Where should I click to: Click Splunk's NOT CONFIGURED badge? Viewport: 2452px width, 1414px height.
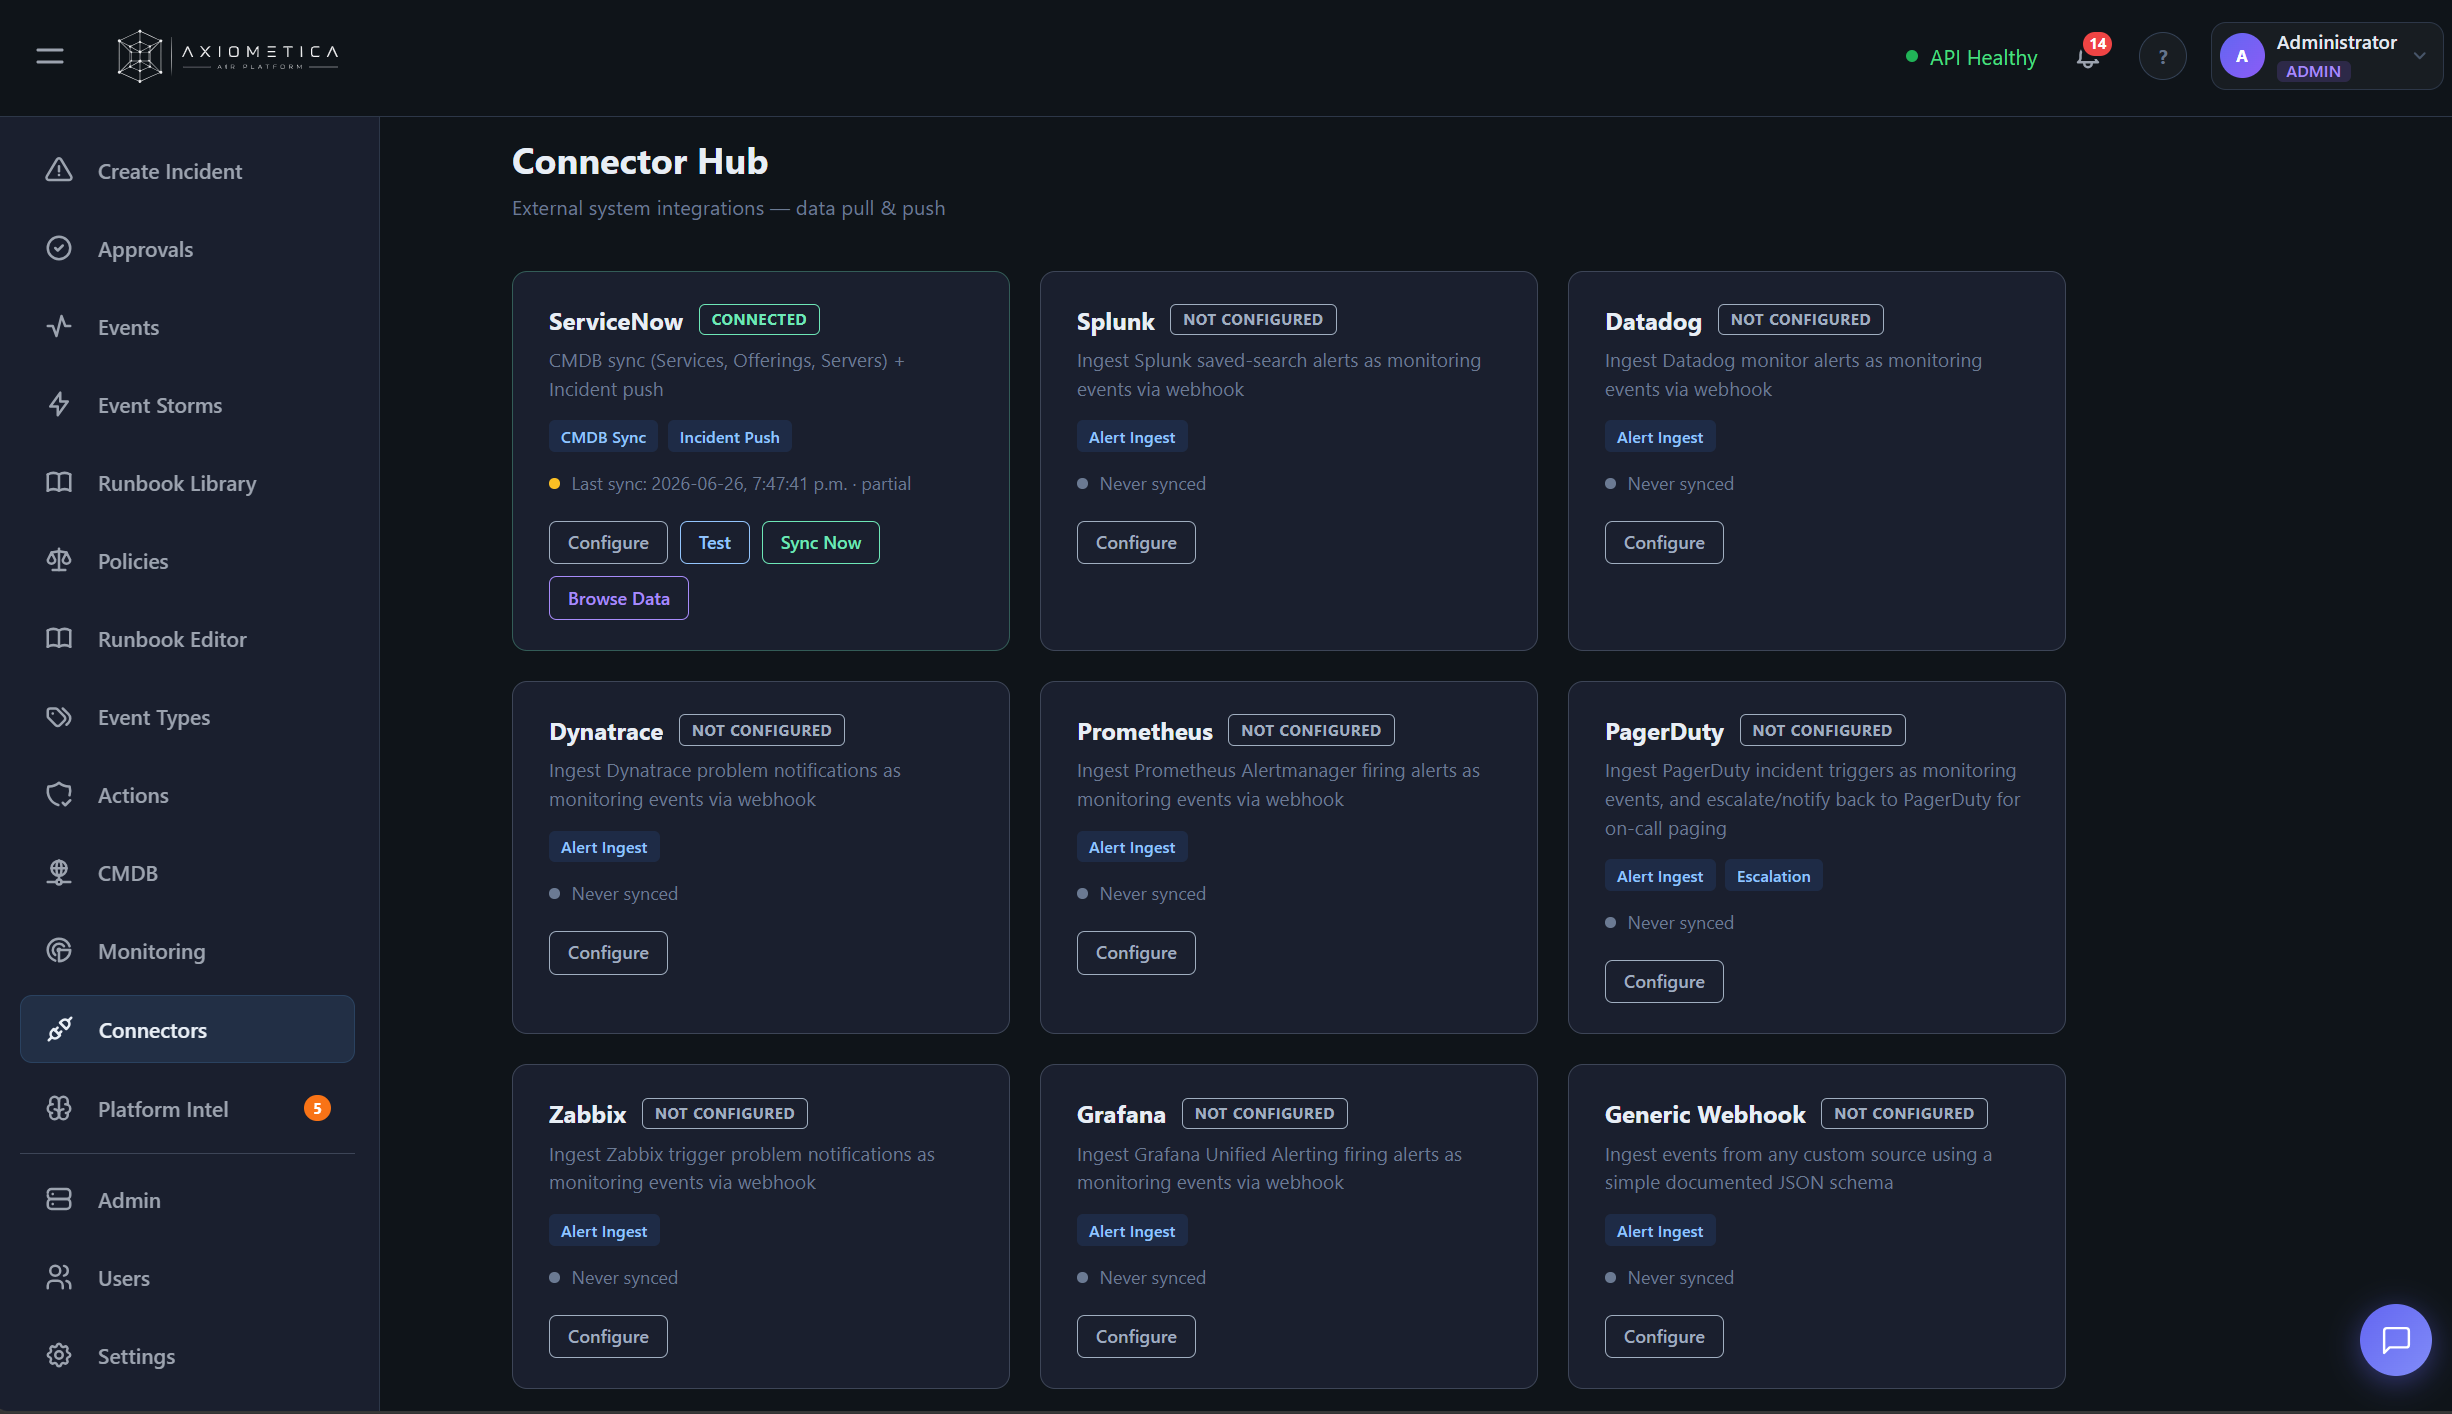(x=1252, y=319)
